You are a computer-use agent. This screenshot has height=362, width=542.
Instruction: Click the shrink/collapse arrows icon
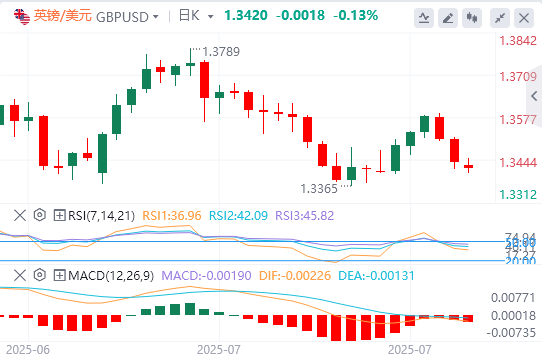[500, 18]
